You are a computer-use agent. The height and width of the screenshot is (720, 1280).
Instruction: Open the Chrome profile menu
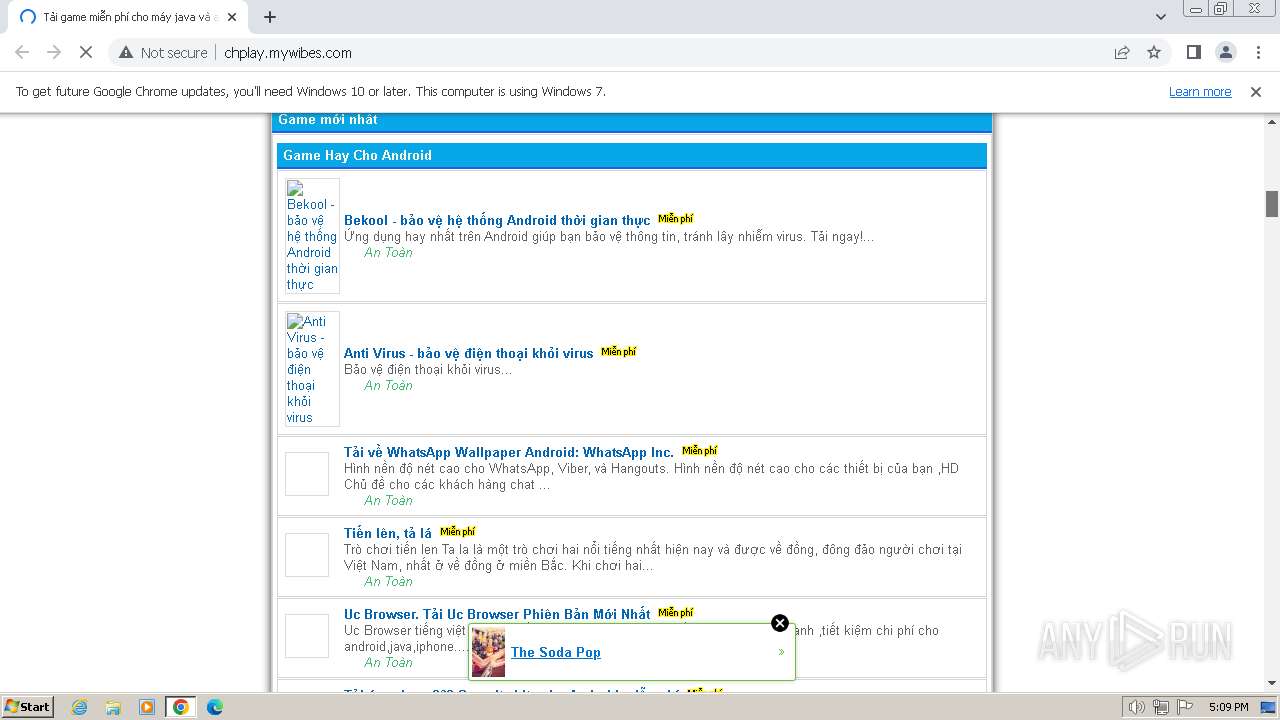point(1225,52)
